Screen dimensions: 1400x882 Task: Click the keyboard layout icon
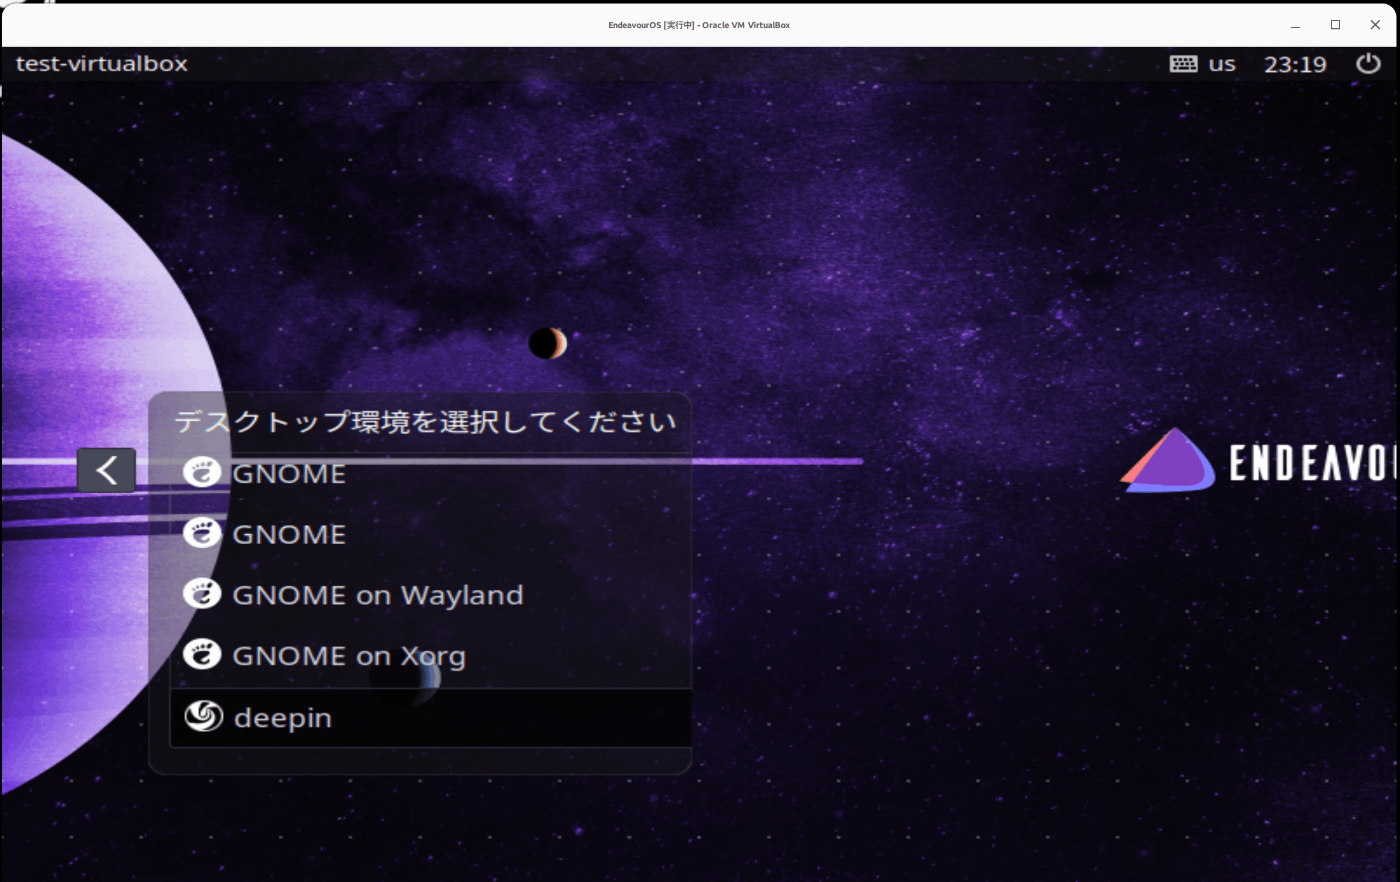click(1183, 64)
